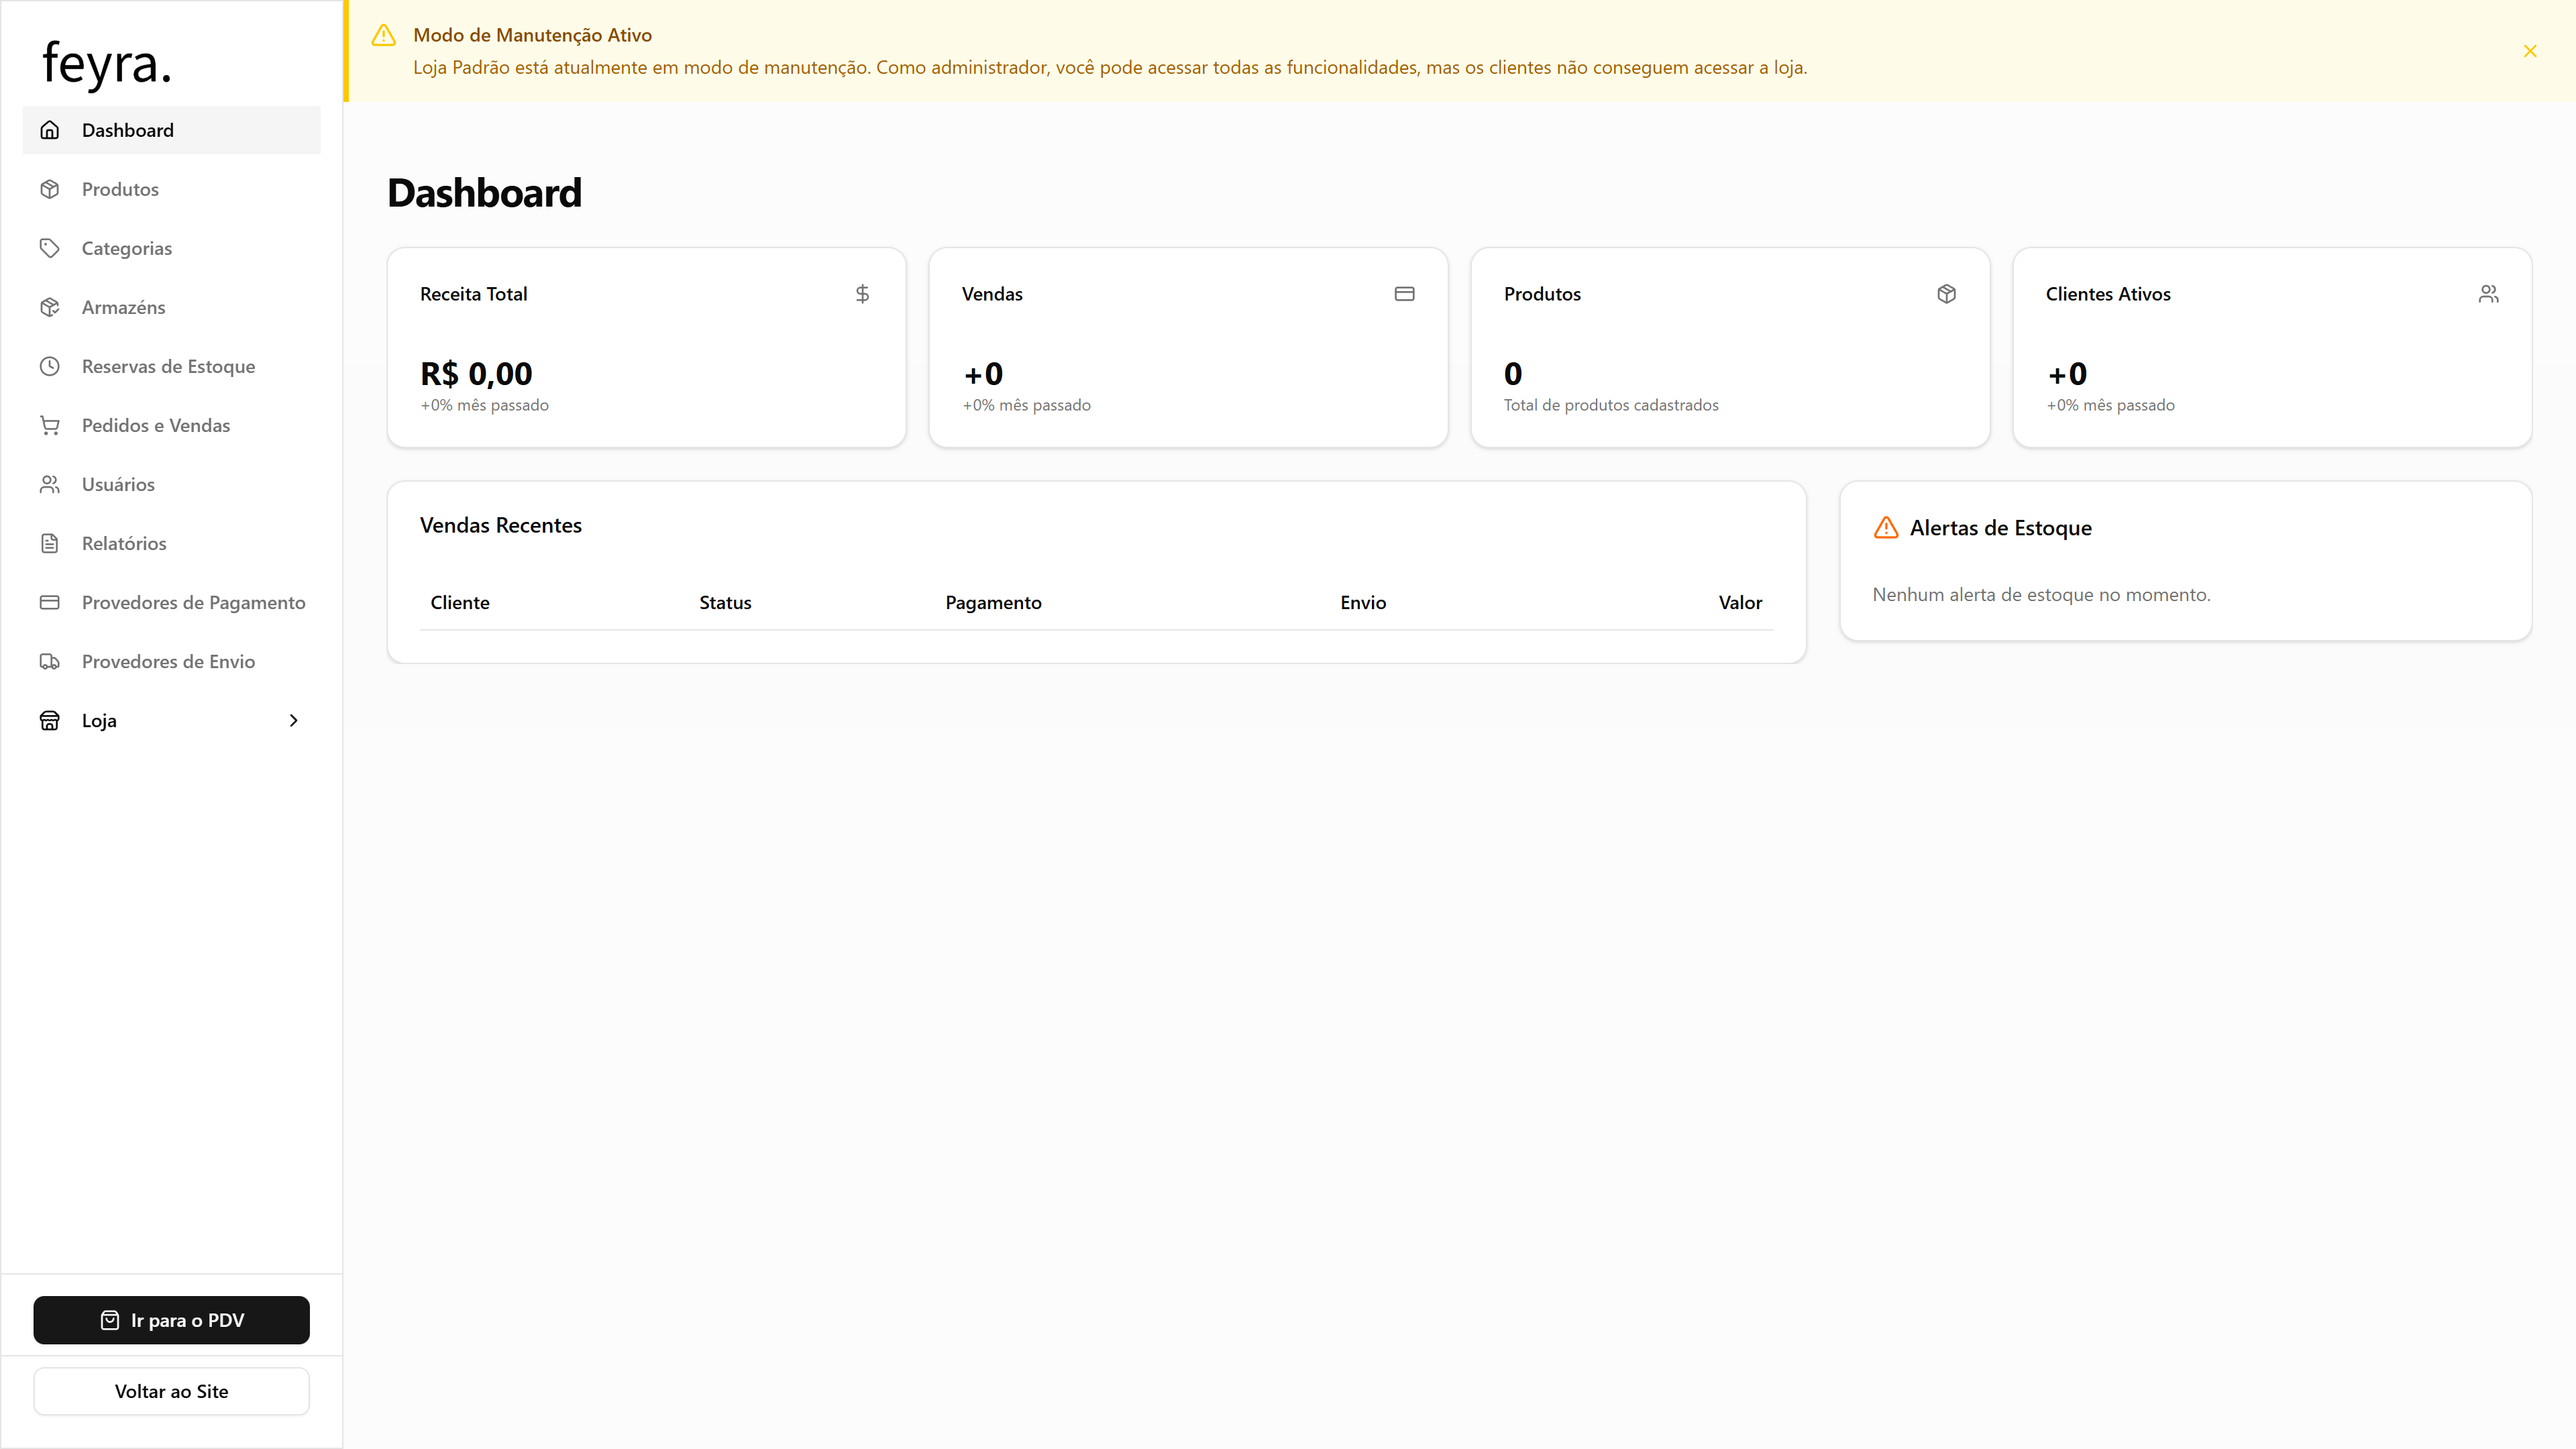2576x1449 pixels.
Task: Expand the Loja menu chevron
Action: (293, 720)
